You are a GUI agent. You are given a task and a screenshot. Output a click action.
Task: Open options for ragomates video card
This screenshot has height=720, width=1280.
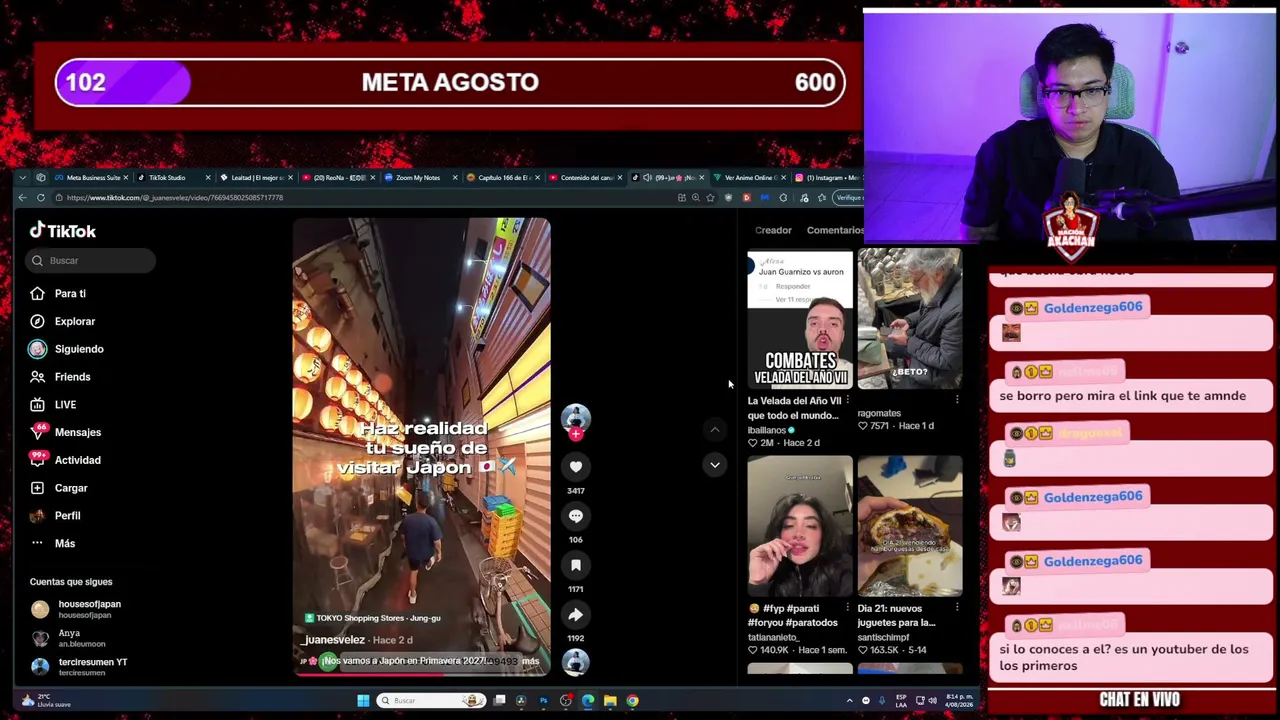[x=957, y=400]
